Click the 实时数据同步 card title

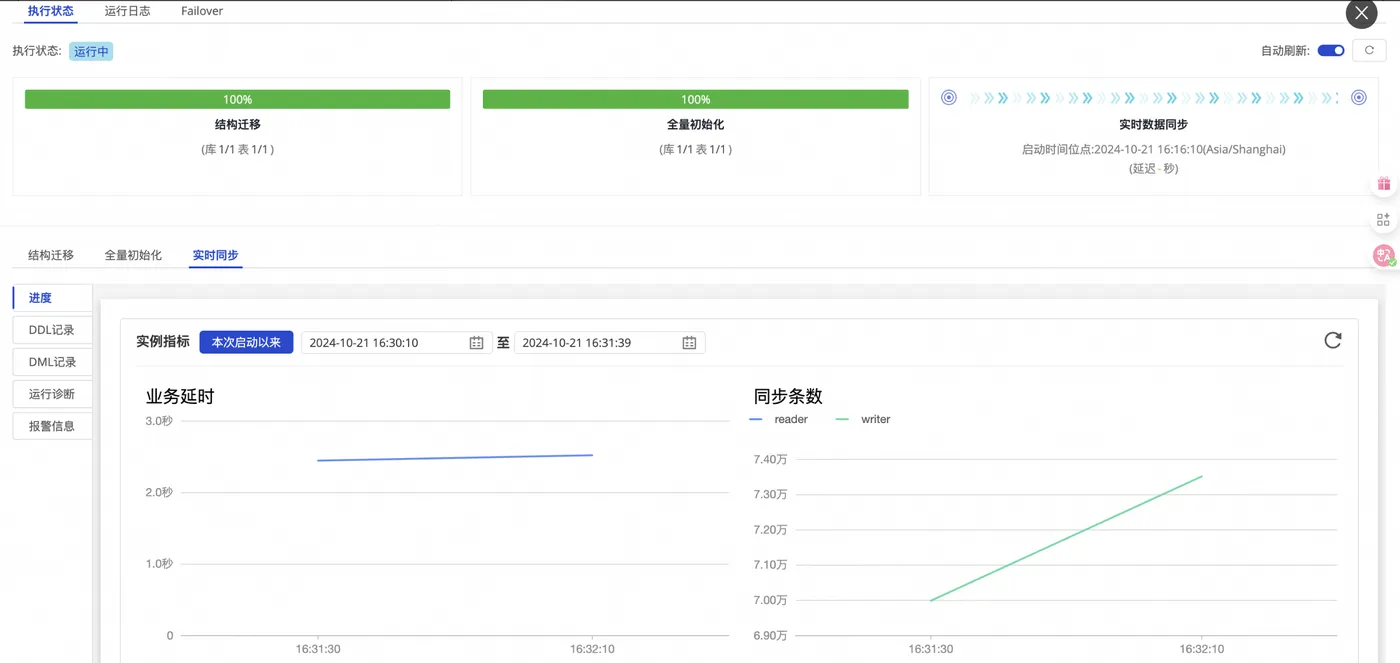pyautogui.click(x=1153, y=125)
